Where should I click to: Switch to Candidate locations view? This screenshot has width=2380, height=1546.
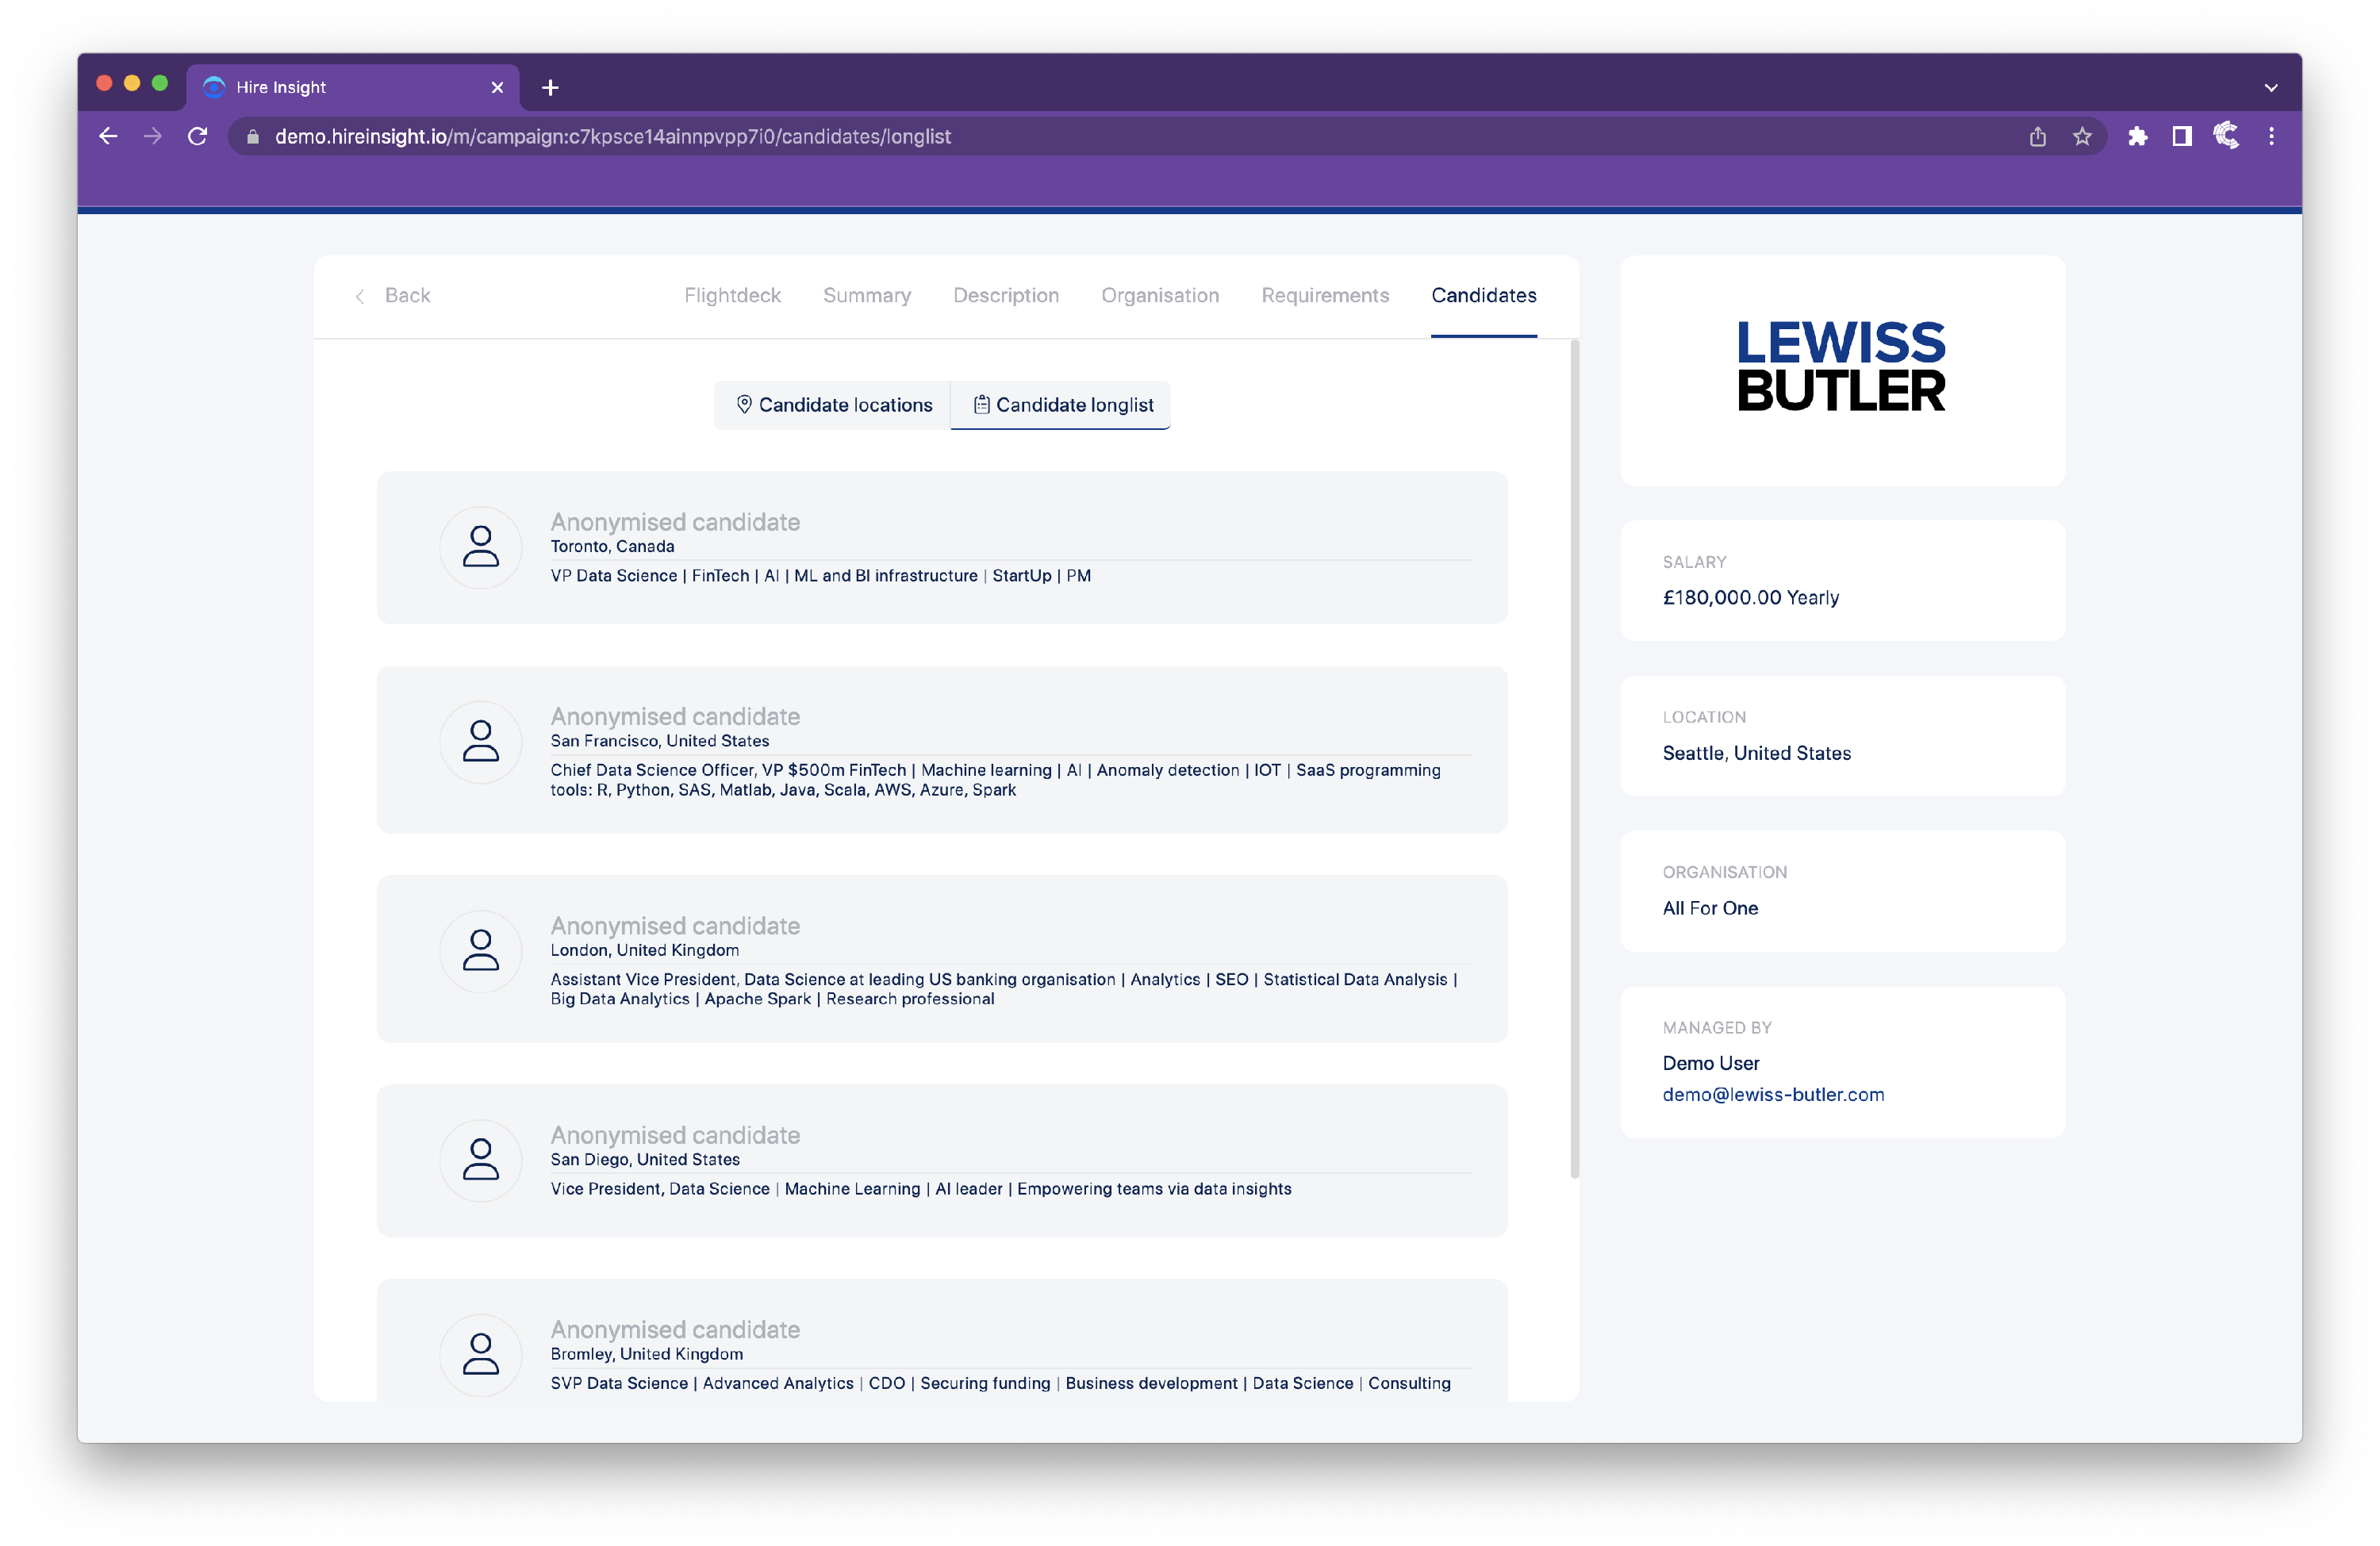point(833,404)
